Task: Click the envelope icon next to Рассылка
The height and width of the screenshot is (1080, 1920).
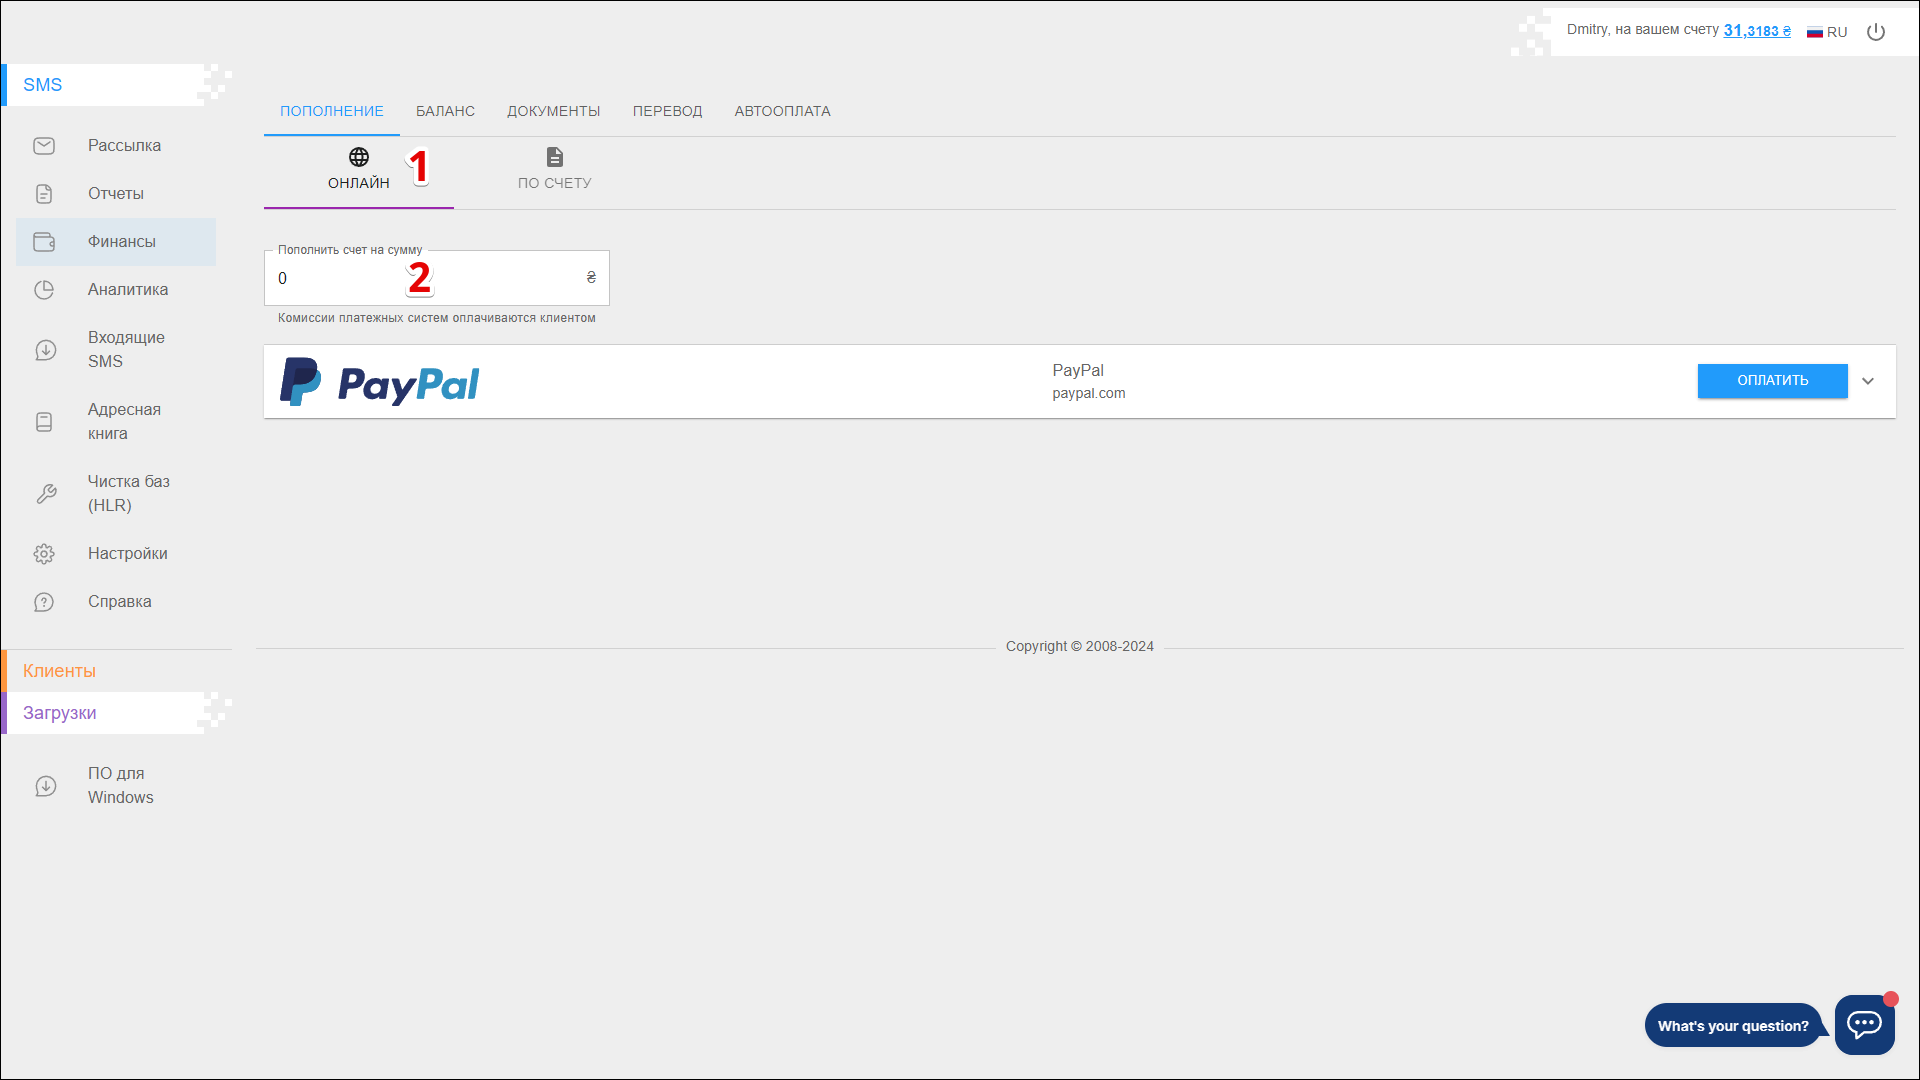Action: pos(44,146)
